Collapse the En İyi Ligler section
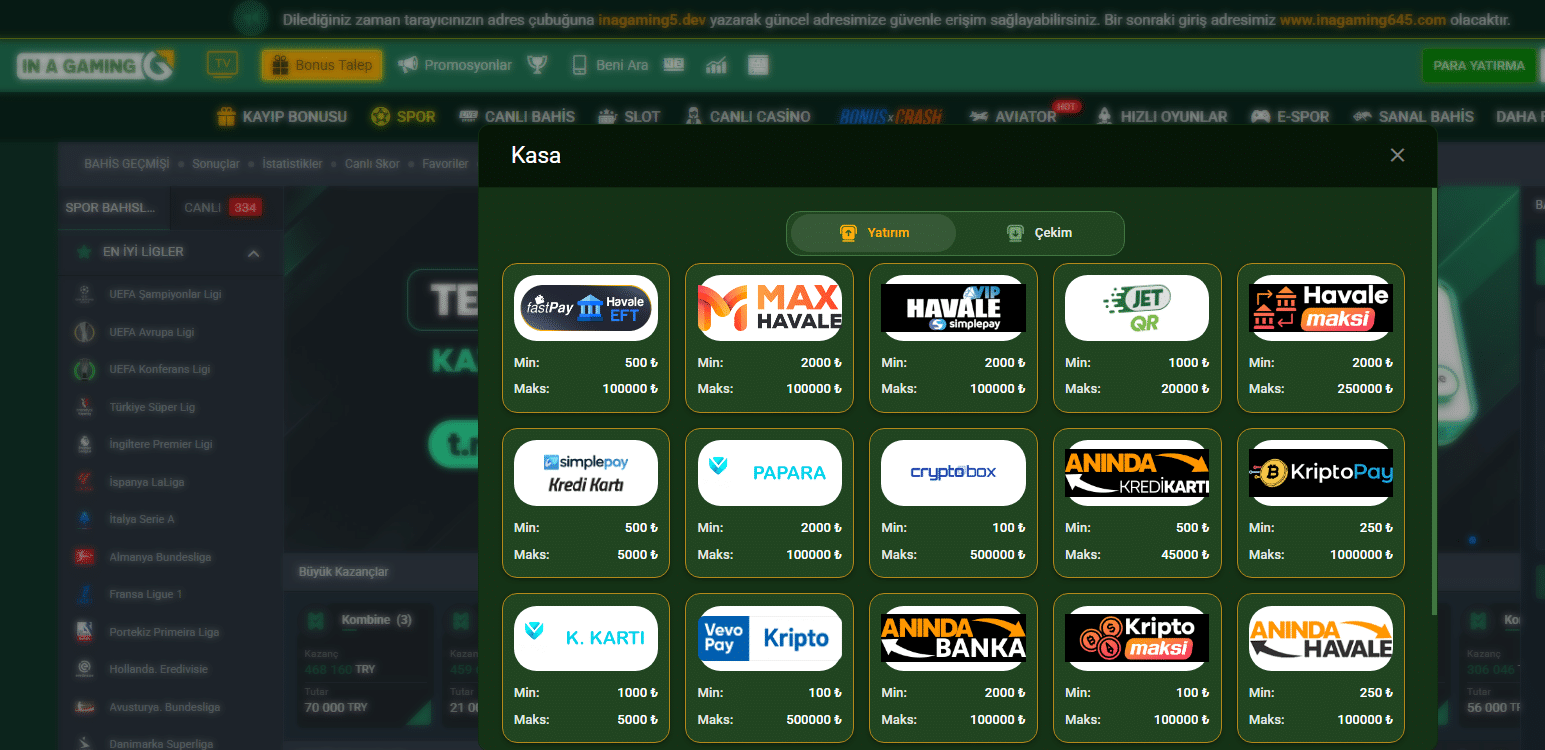Screen dimensions: 1545x750 pyautogui.click(x=253, y=253)
